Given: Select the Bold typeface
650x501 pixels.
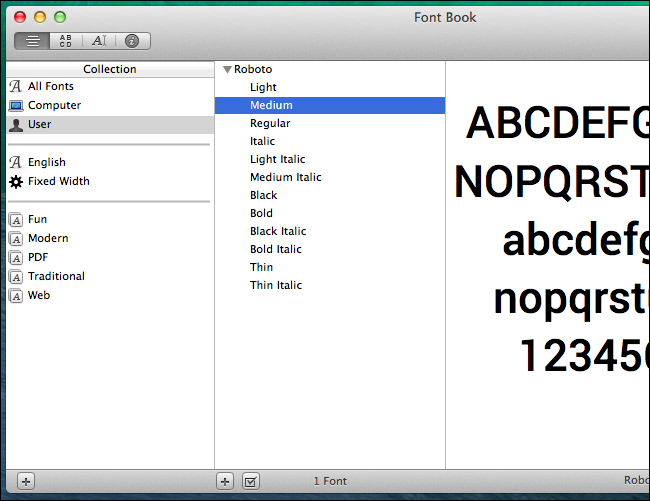Looking at the screenshot, I should (330, 213).
